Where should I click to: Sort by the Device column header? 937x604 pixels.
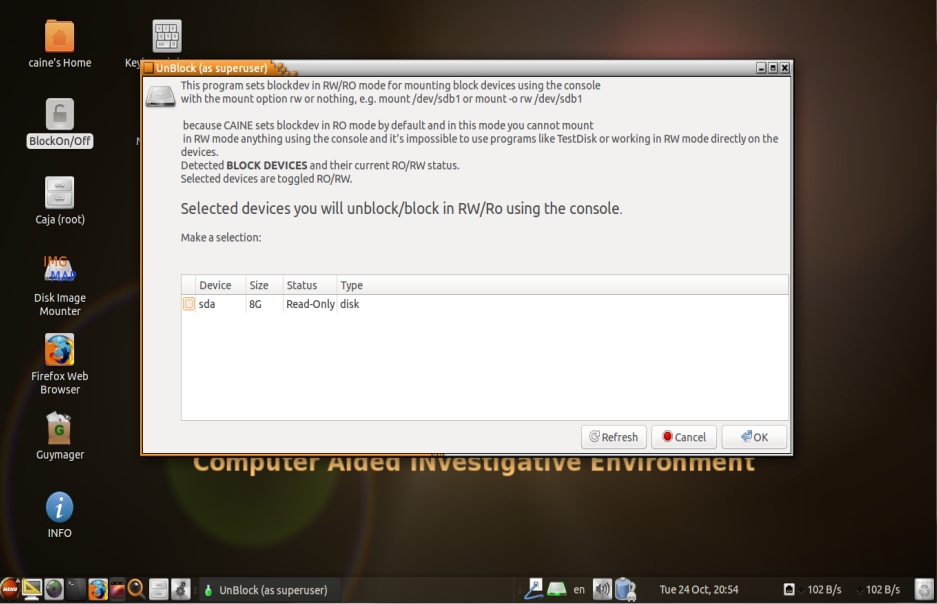click(220, 285)
